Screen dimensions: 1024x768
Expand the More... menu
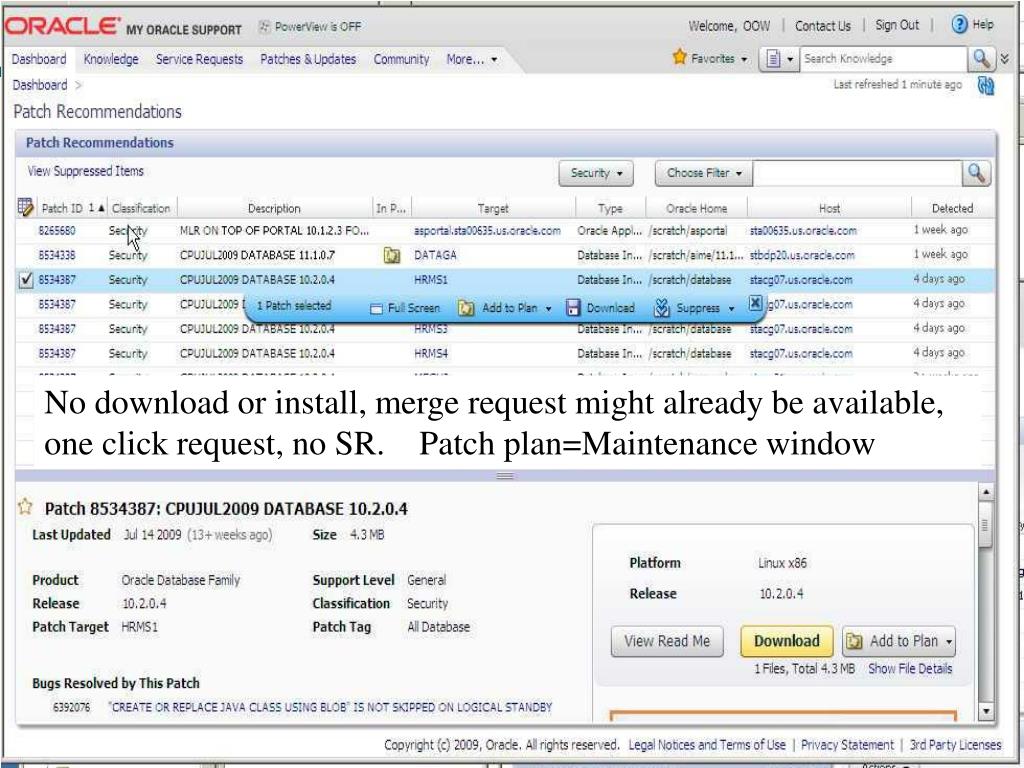tap(472, 59)
